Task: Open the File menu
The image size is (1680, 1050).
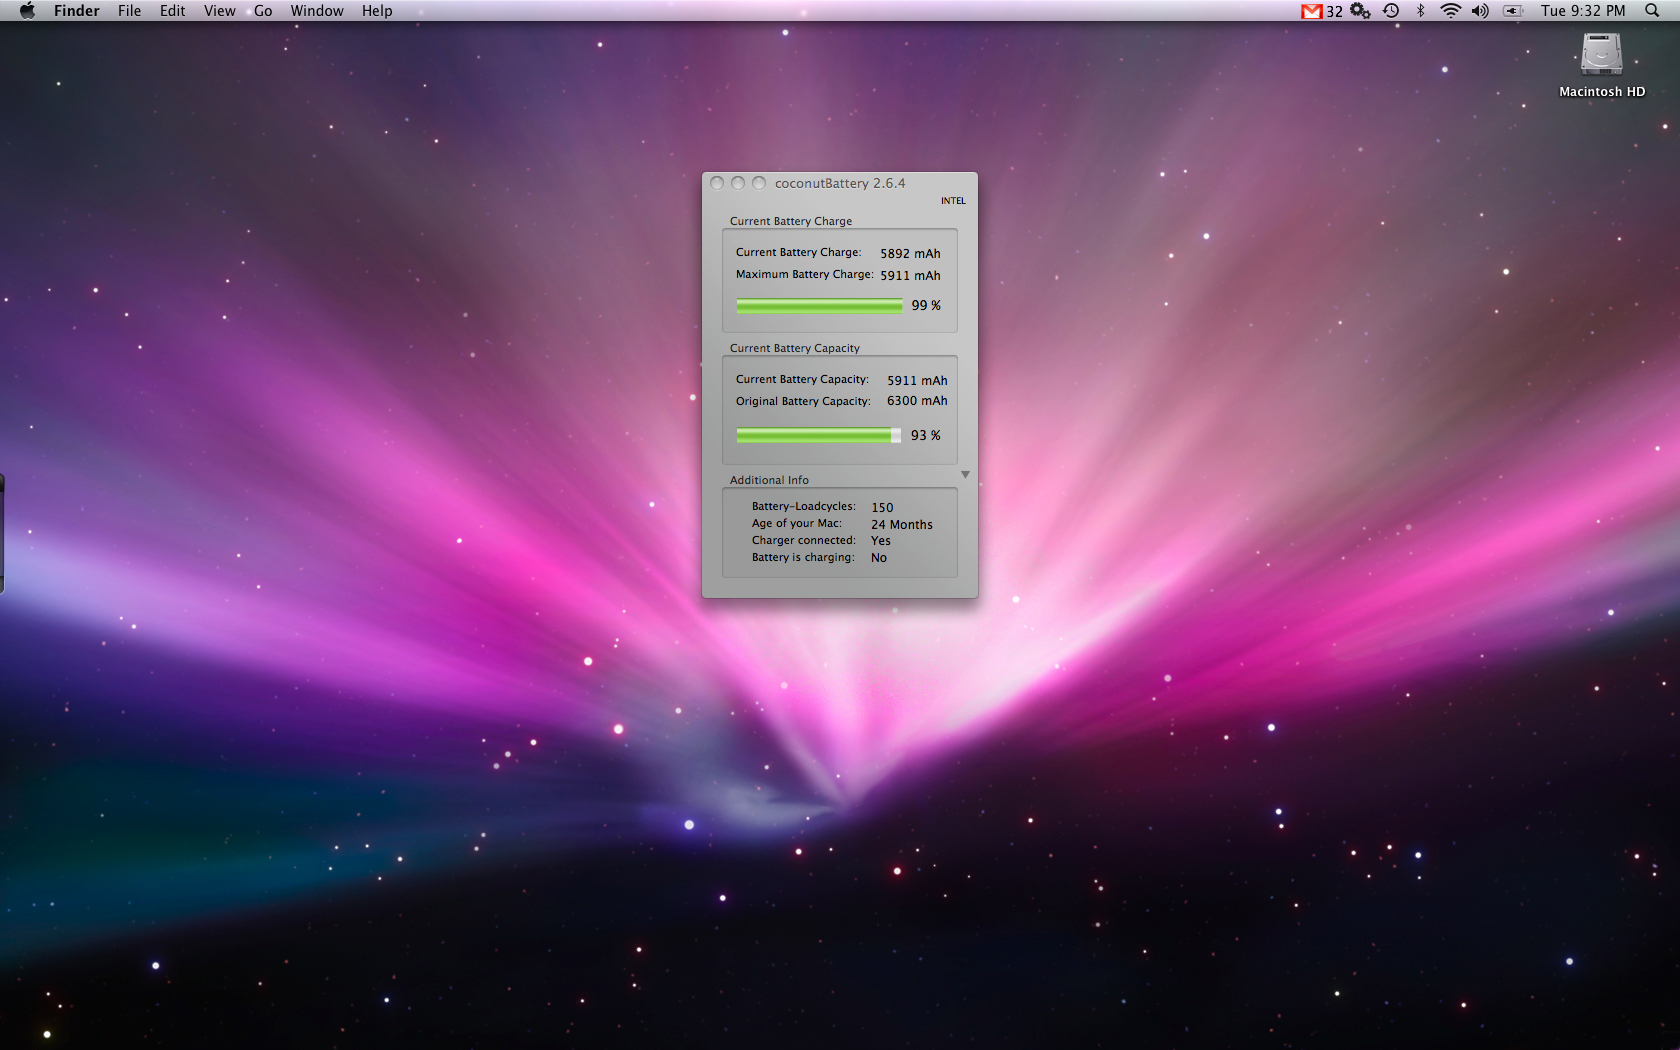Action: [129, 11]
